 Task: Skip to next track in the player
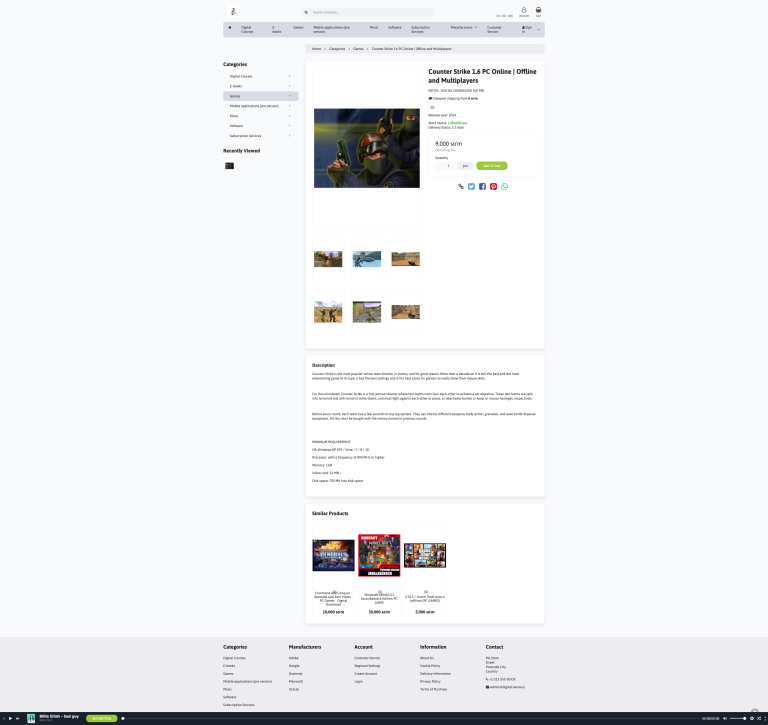pyautogui.click(x=17, y=719)
